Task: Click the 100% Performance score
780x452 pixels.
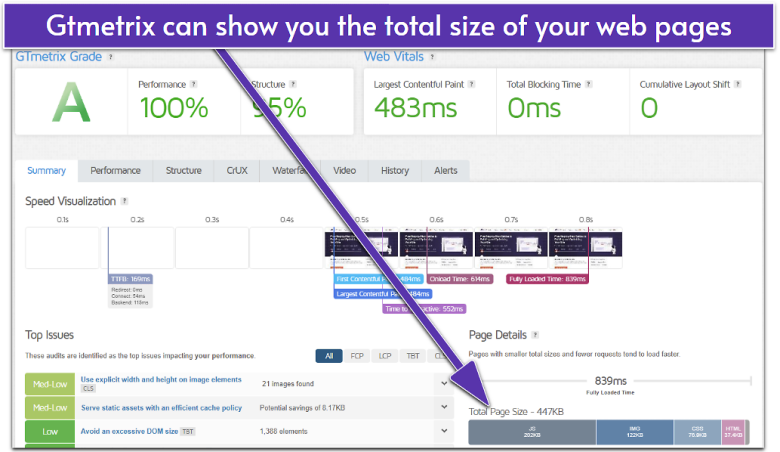Action: pos(174,108)
